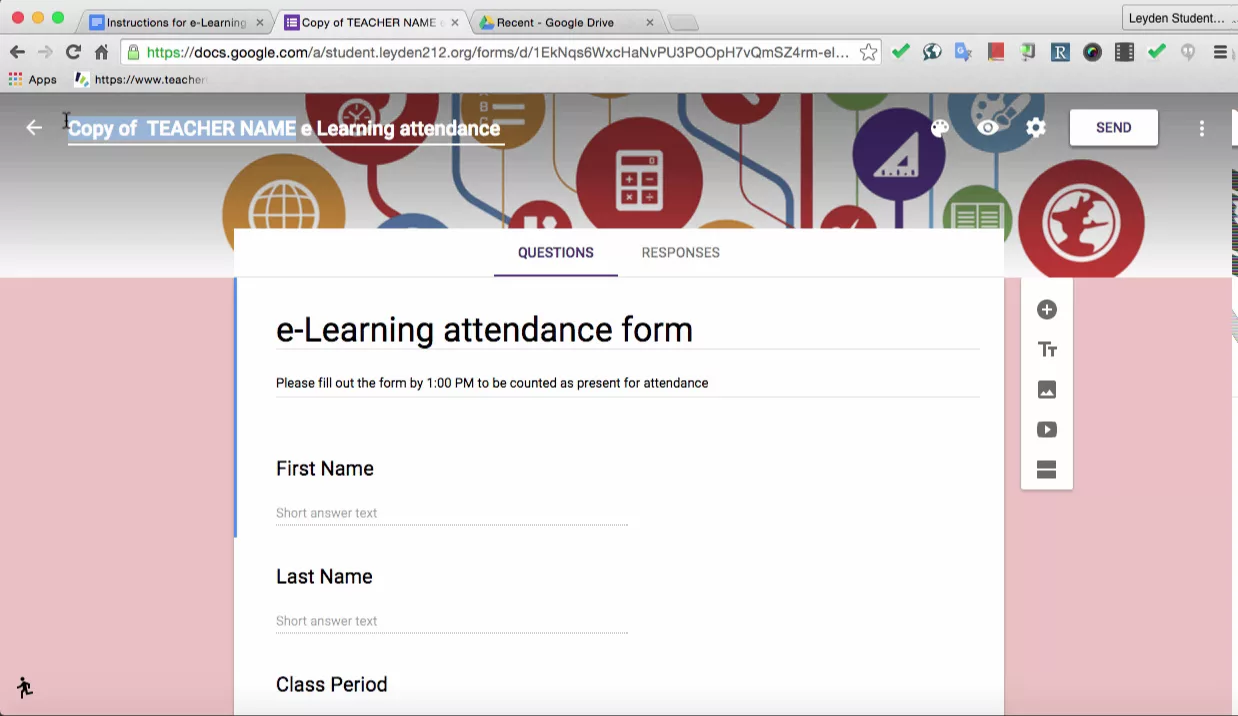This screenshot has height=716, width=1238.
Task: Click short answer text under First Name
Action: 452,513
